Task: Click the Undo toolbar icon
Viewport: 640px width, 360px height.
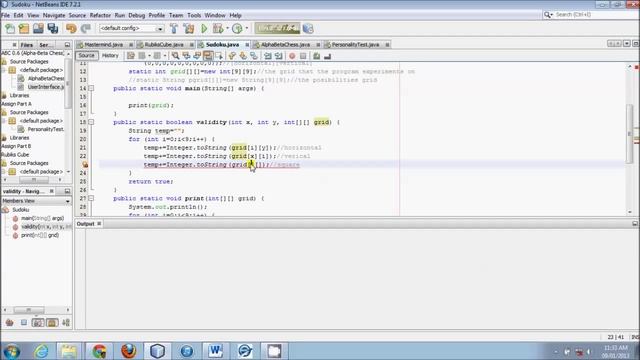Action: tap(71, 28)
